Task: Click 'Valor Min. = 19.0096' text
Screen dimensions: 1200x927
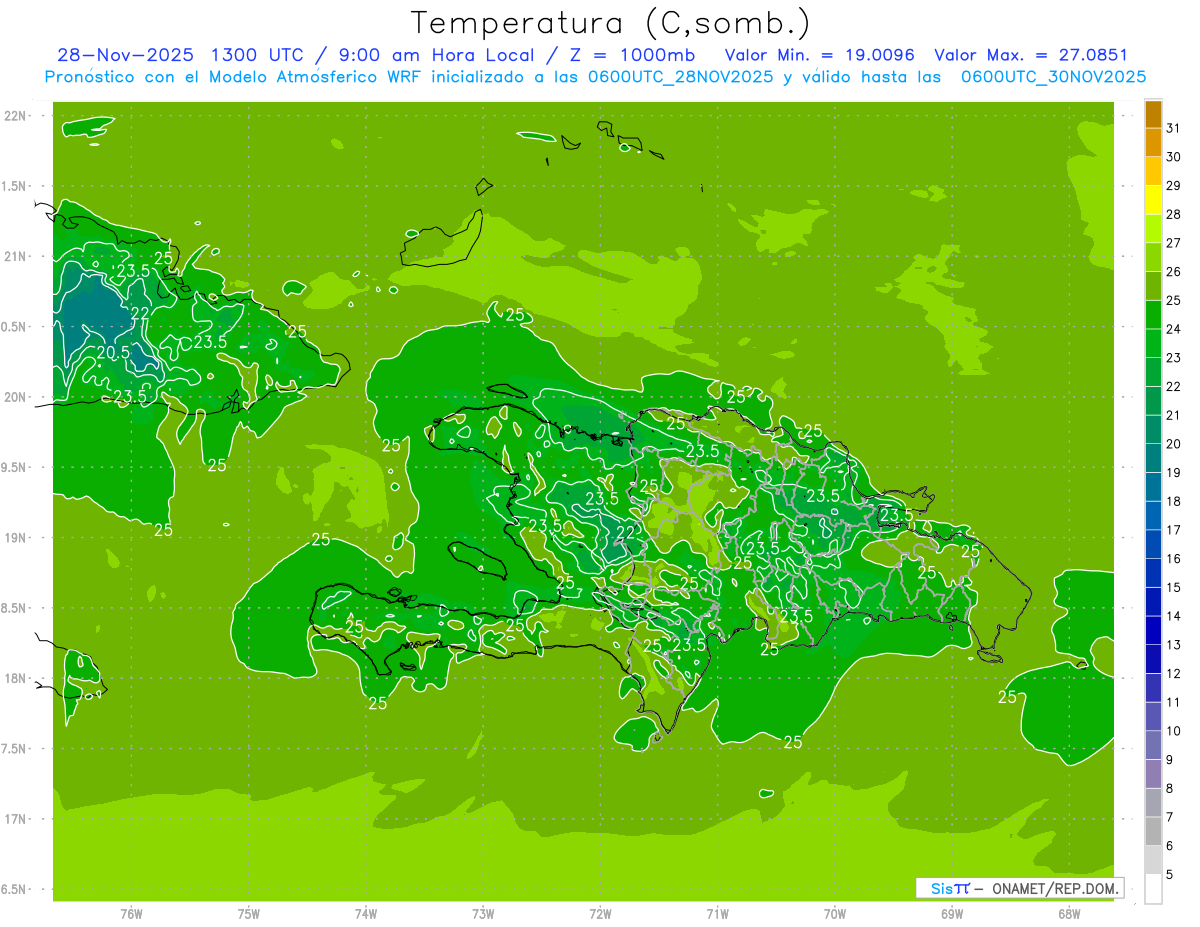Action: pos(819,55)
